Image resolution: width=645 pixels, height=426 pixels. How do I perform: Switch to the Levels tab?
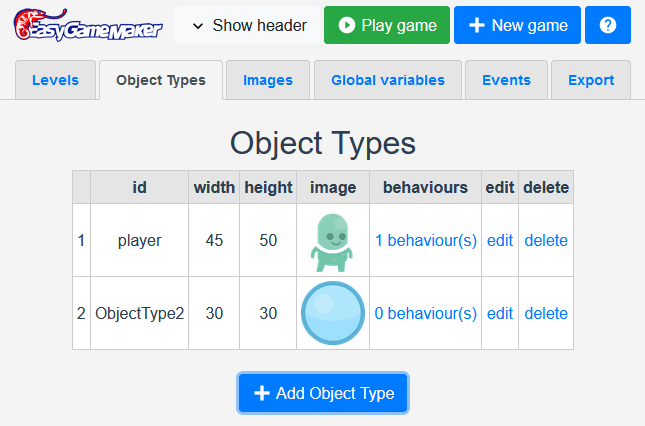coord(55,80)
